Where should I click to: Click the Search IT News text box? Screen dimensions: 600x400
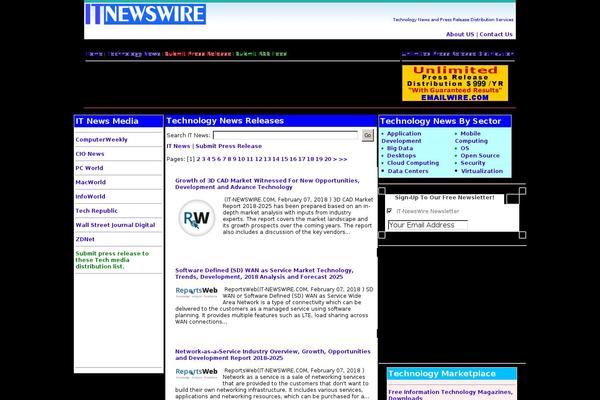(x=285, y=135)
